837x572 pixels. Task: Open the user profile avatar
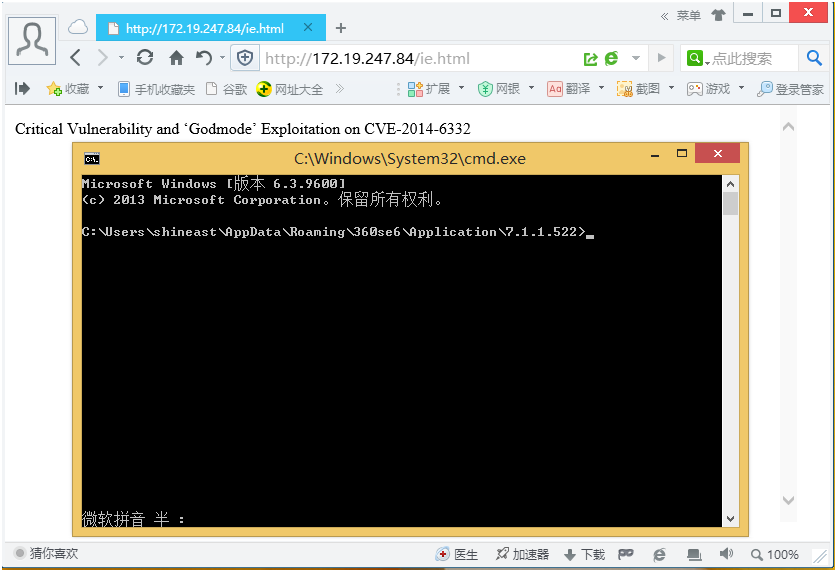[32, 41]
